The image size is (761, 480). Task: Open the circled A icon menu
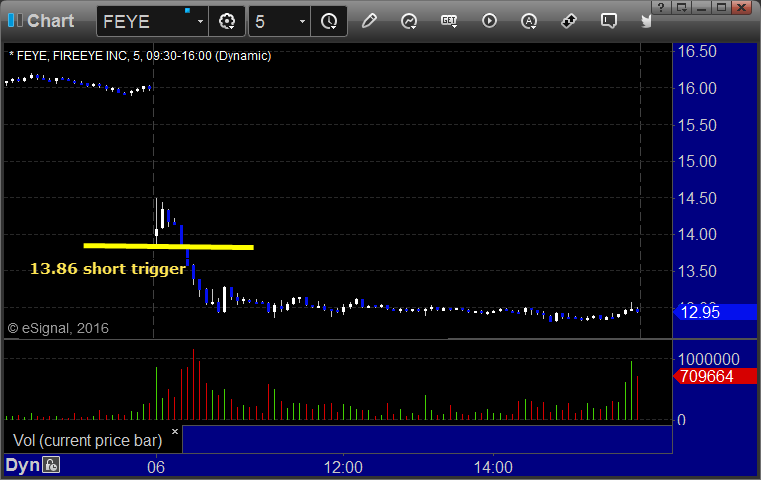(x=529, y=21)
